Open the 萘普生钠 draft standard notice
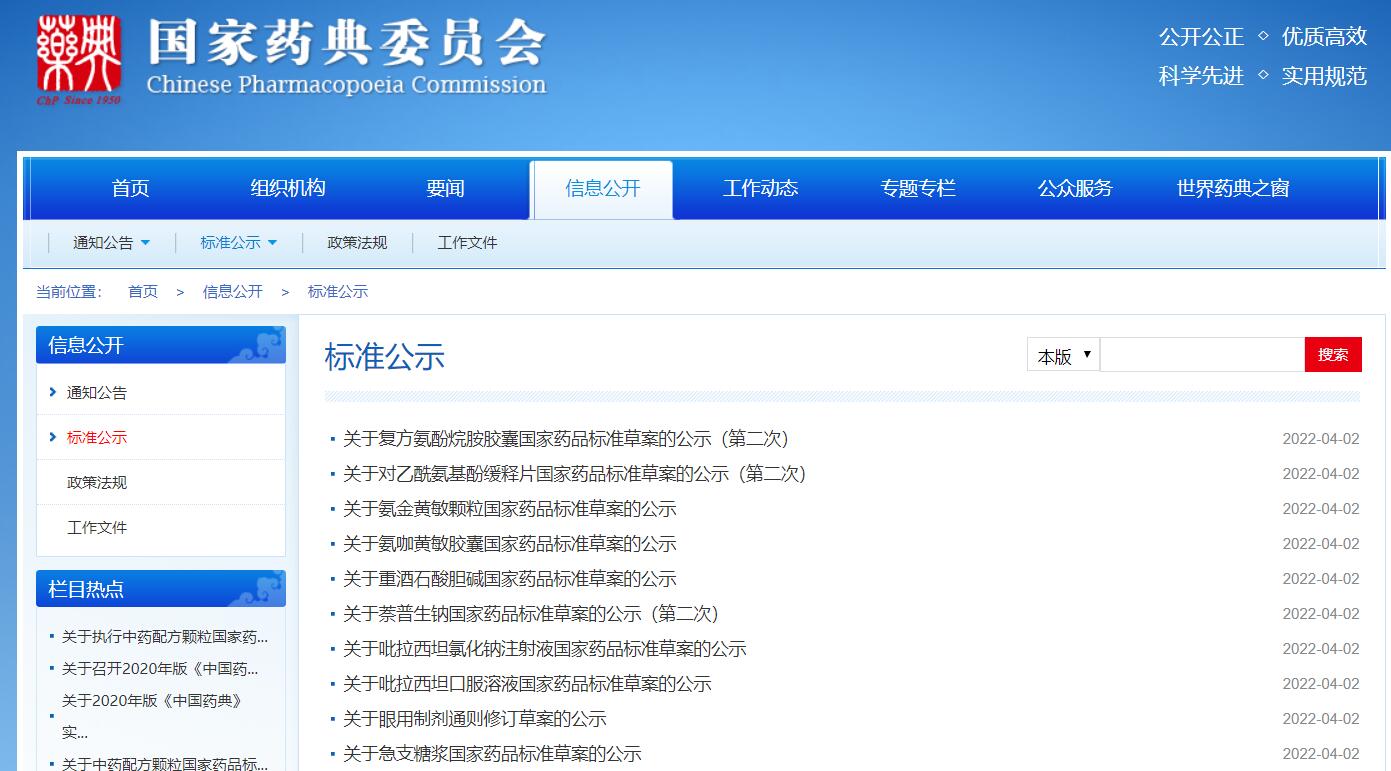 tap(531, 614)
